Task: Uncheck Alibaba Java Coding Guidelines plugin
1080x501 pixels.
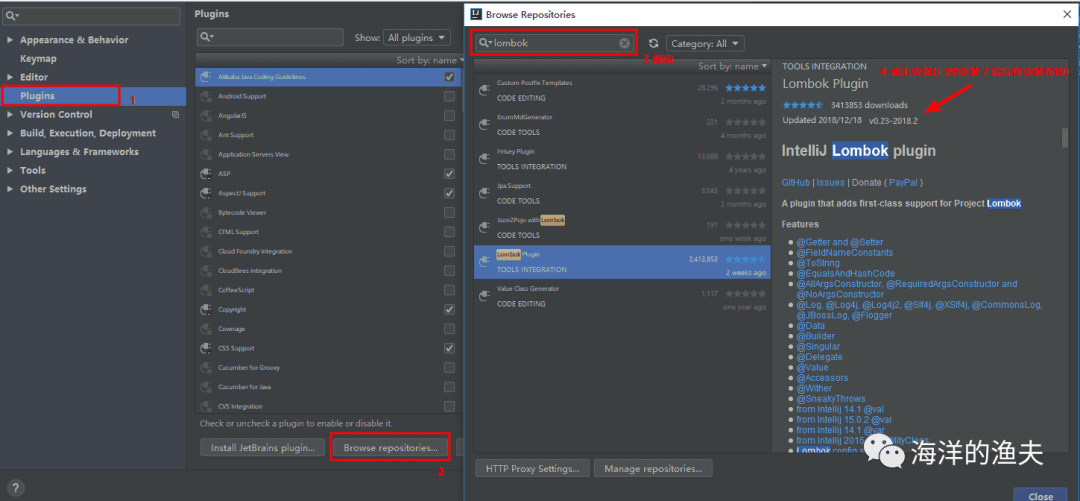Action: 449,76
